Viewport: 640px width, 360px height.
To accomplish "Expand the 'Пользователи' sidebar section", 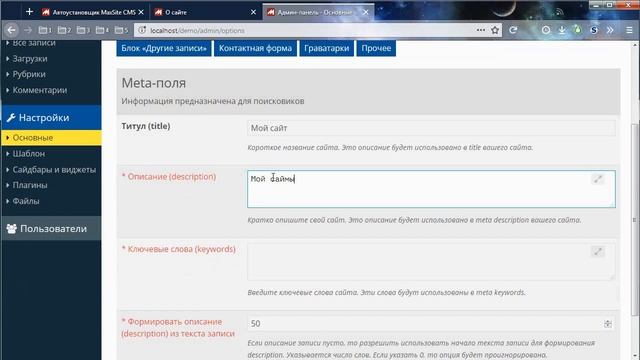I will pyautogui.click(x=51, y=229).
